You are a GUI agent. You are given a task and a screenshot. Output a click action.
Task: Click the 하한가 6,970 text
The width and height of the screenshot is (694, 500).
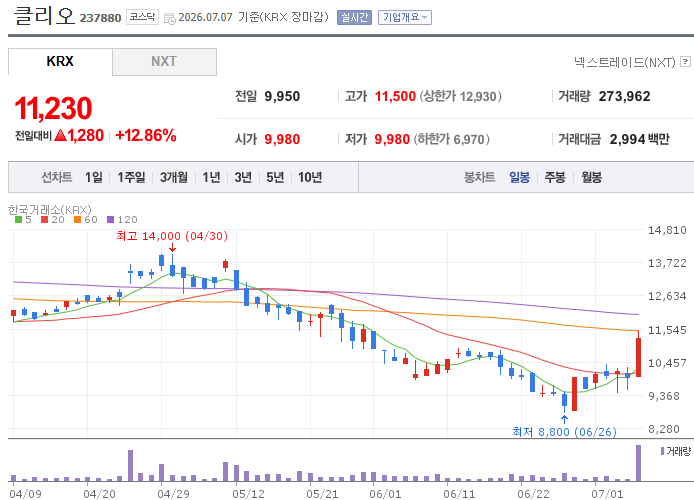coord(451,139)
